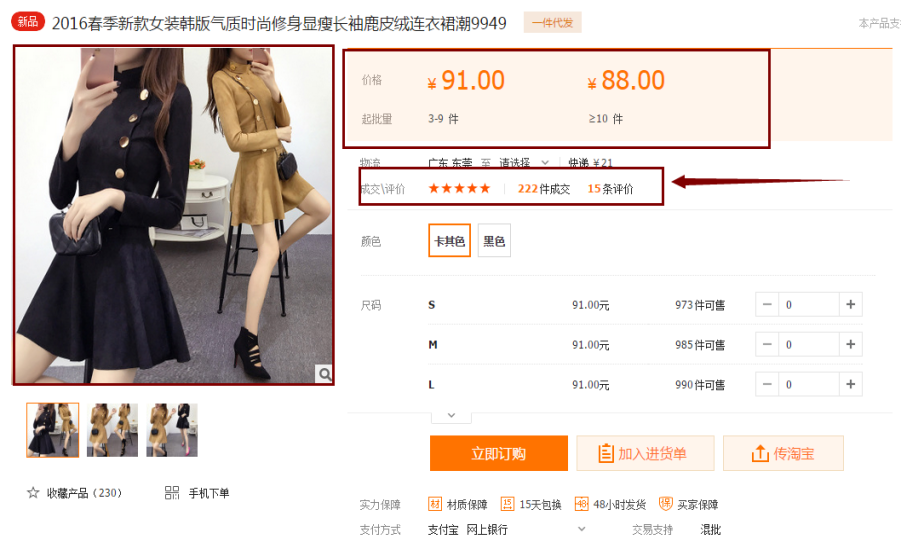Expand the 支付方式 payment methods chevron
Viewport: 901px width, 549px height.
pyautogui.click(x=582, y=529)
